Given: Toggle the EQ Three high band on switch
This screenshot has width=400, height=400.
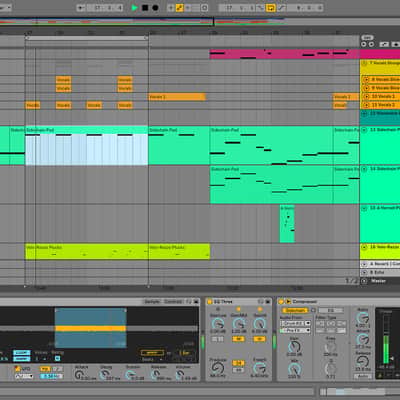Looking at the screenshot, I should tap(259, 339).
